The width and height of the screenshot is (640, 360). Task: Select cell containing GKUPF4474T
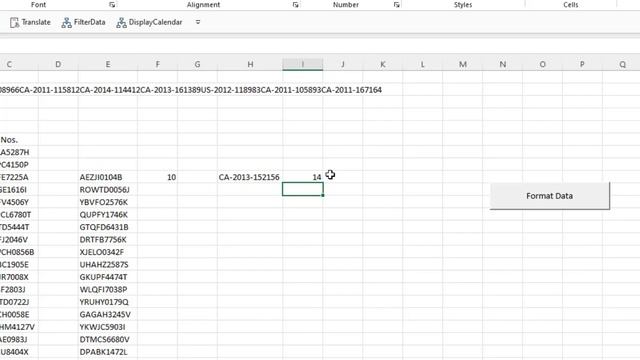108,277
